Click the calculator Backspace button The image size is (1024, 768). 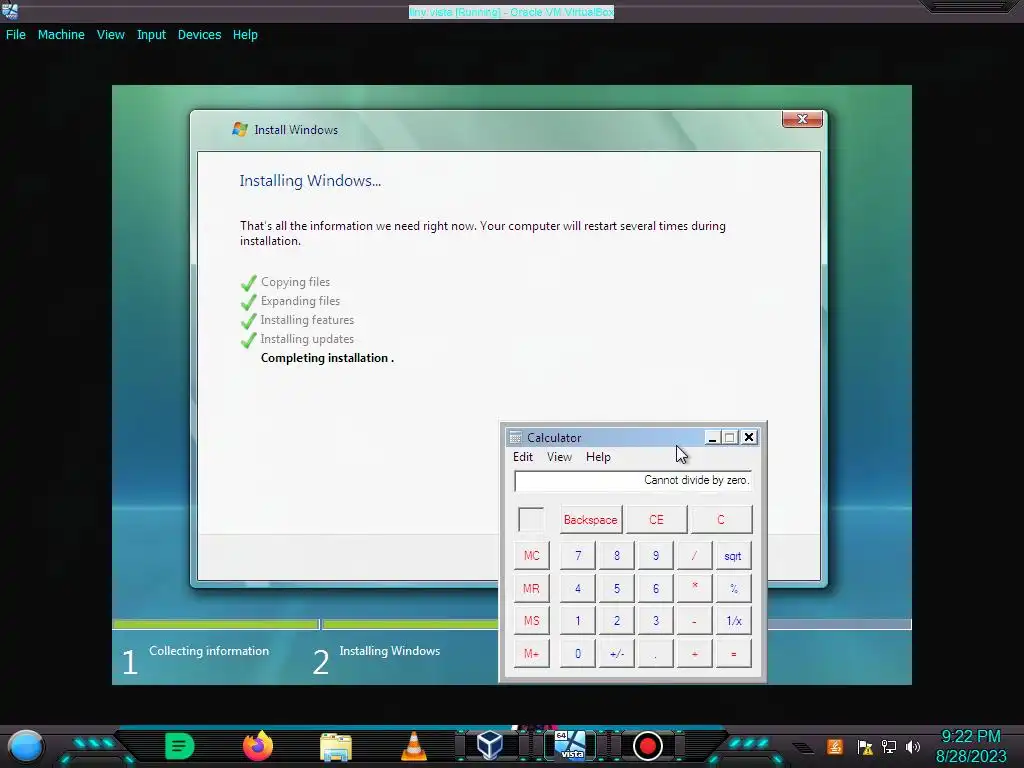[590, 520]
